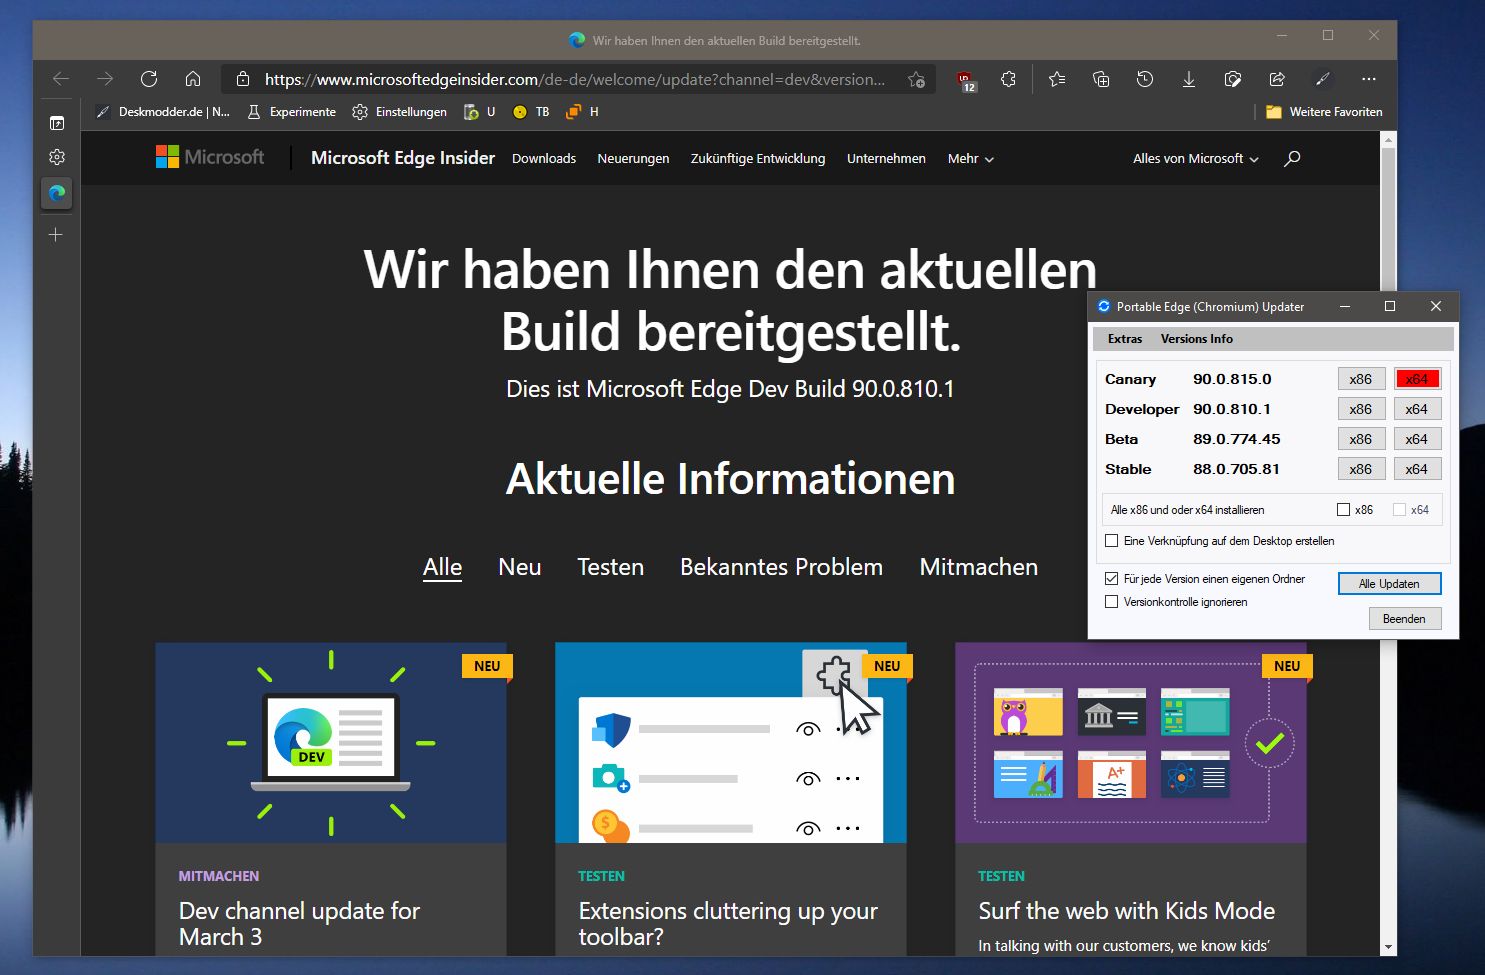
Task: Click the Share icon in toolbar
Action: [1277, 79]
